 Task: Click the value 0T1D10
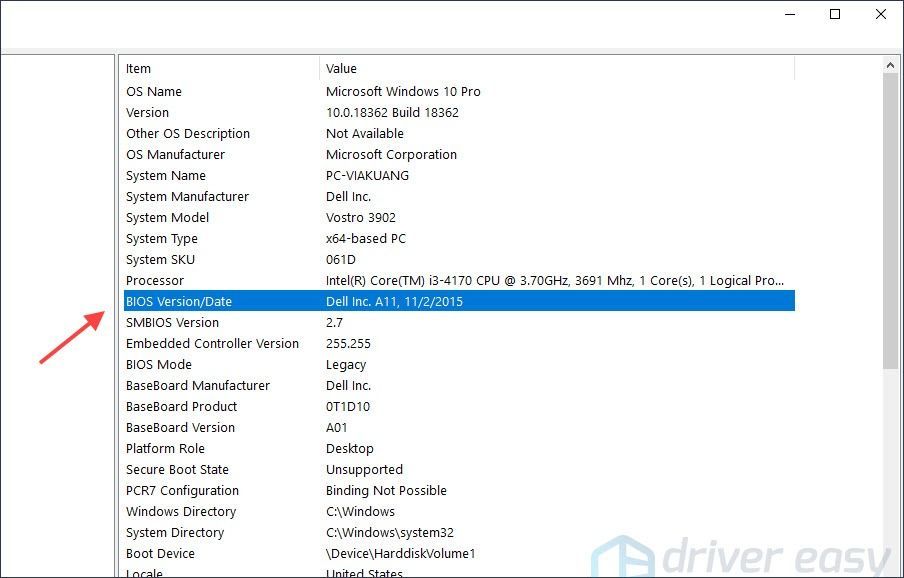[348, 407]
